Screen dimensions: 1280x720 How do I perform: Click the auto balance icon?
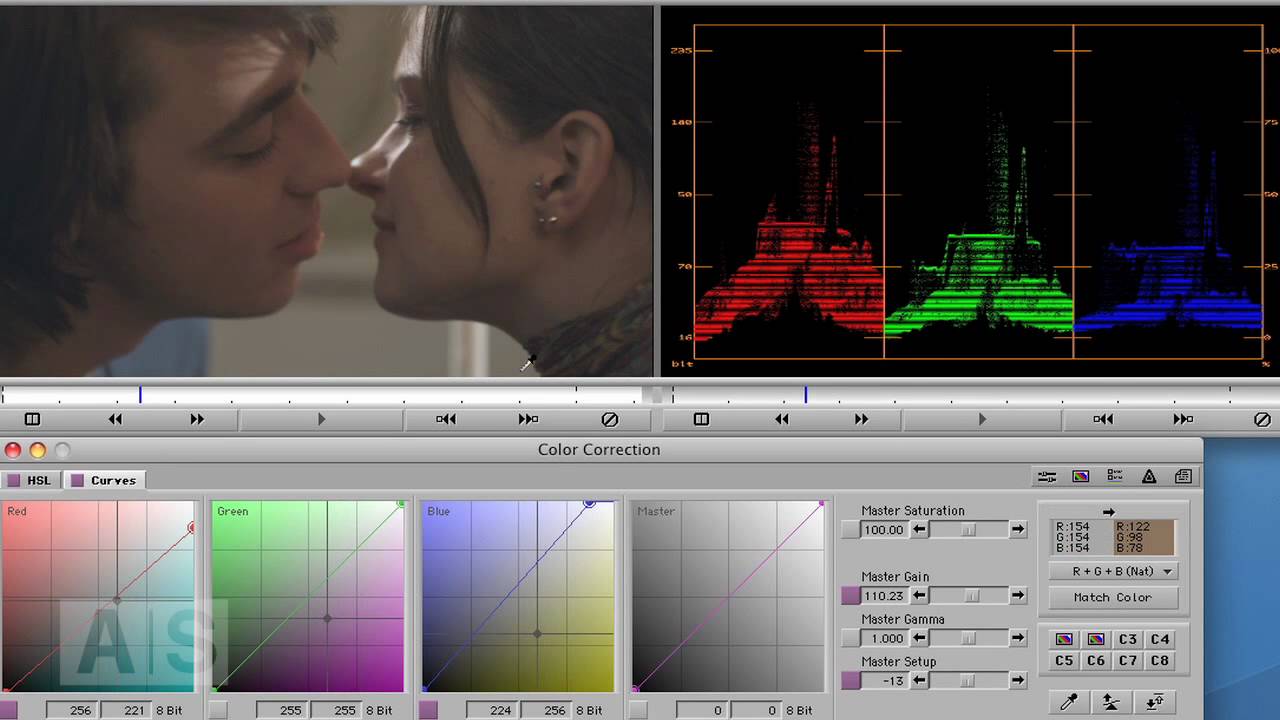[1112, 702]
